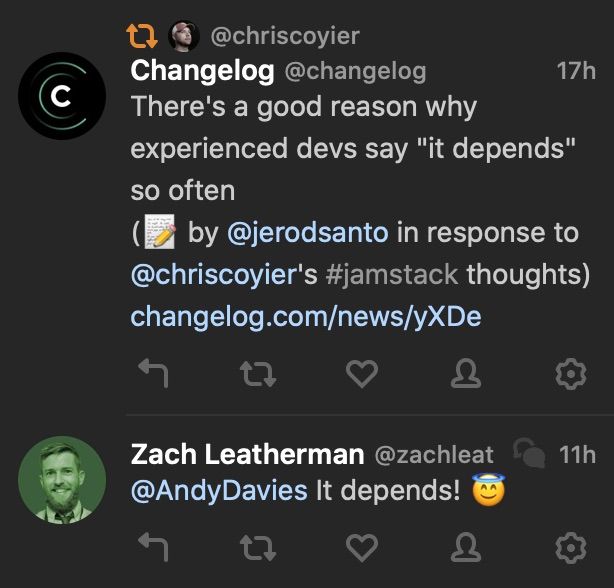Open the changelog.com/news/yXDe link
The height and width of the screenshot is (588, 614).
pyautogui.click(x=306, y=317)
